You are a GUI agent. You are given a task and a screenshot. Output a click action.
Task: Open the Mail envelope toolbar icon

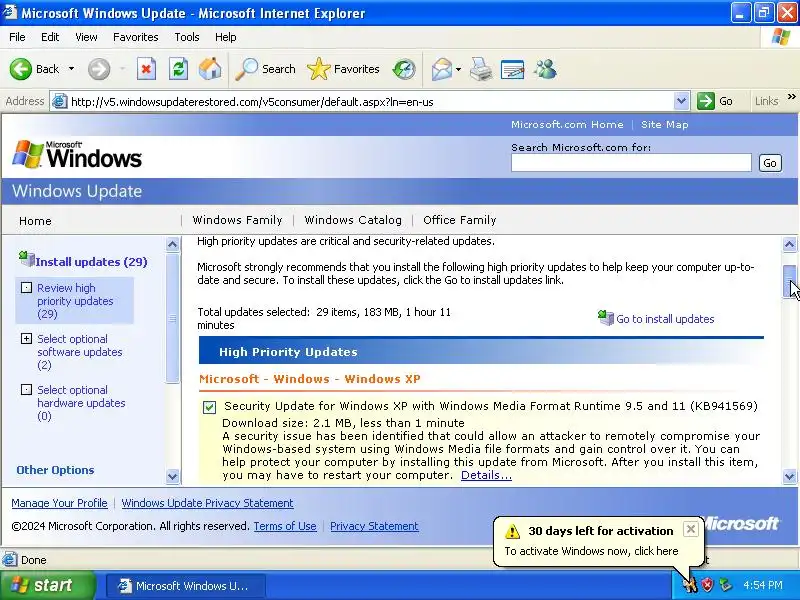[x=441, y=69]
